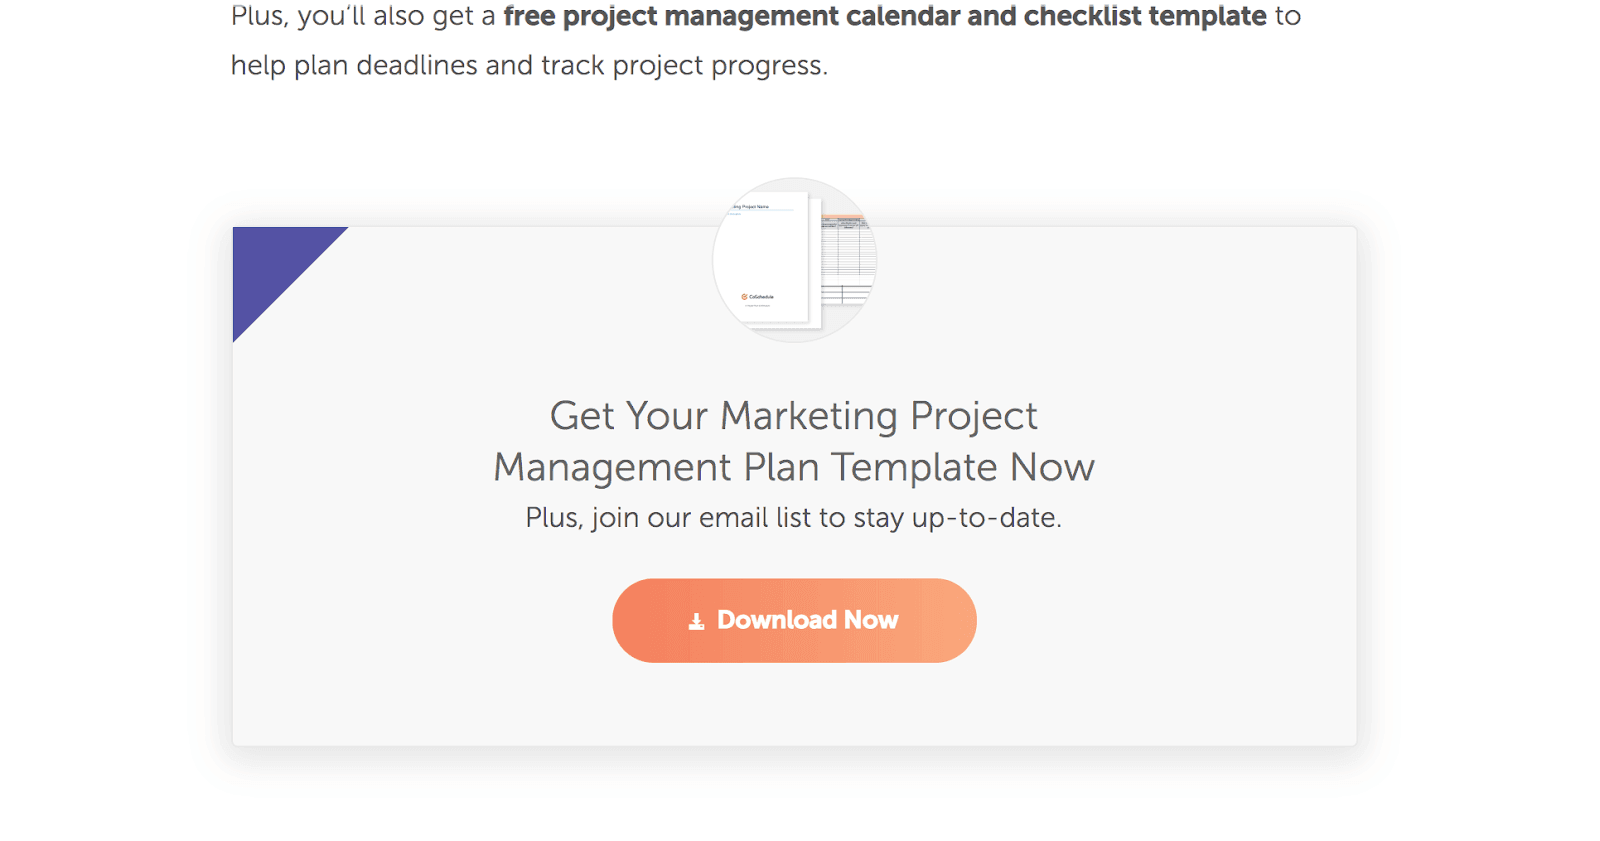Click the small caption under the CoSchedule logo
This screenshot has width=1600, height=841.
(x=757, y=305)
